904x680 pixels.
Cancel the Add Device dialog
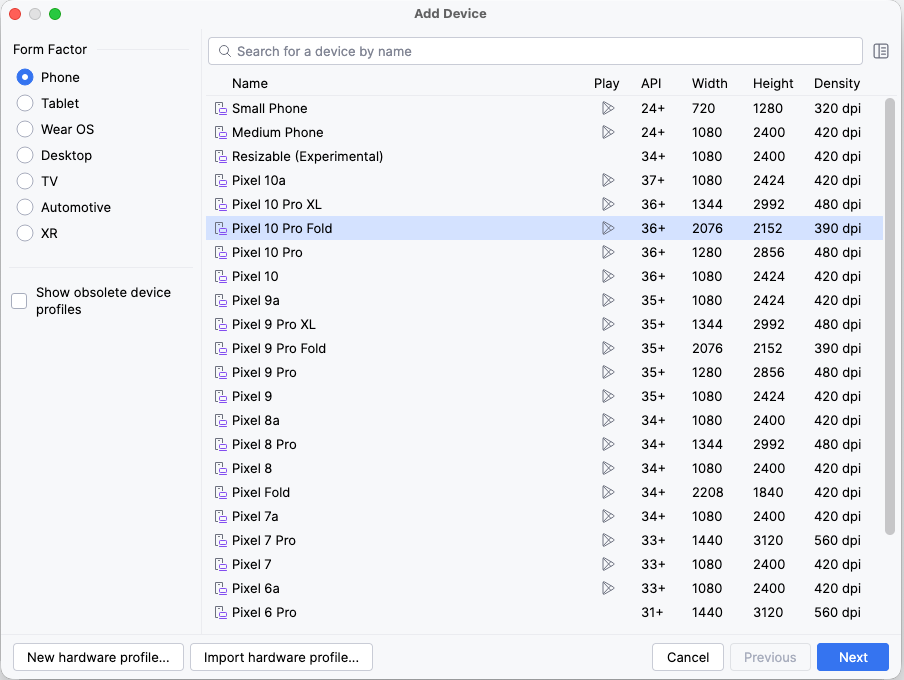(x=688, y=657)
